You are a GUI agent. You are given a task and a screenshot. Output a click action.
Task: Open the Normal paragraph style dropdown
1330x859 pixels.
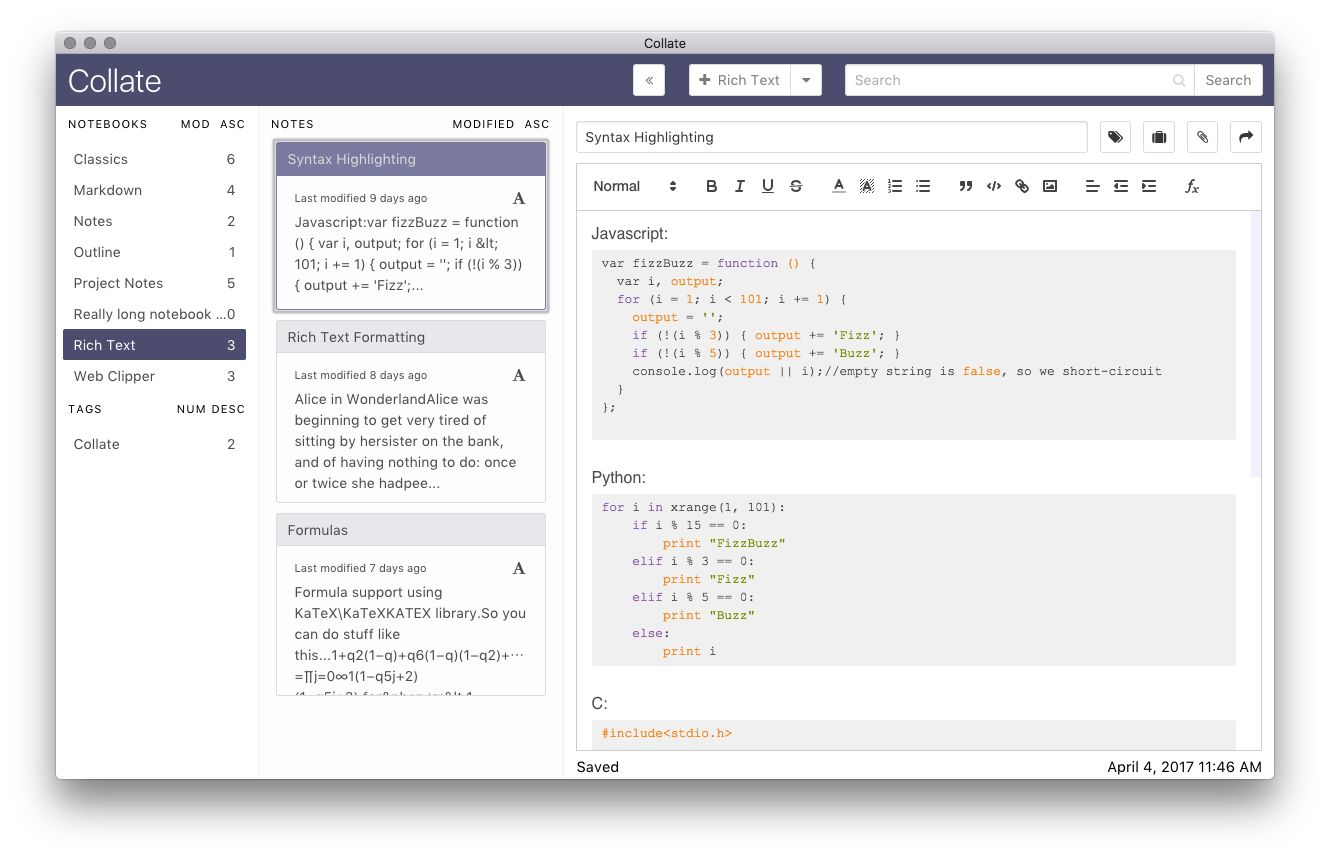point(635,186)
